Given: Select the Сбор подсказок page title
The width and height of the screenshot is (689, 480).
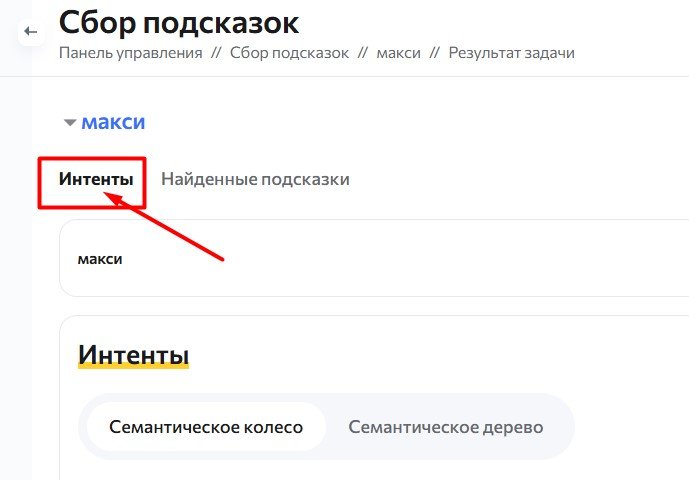Looking at the screenshot, I should point(179,22).
